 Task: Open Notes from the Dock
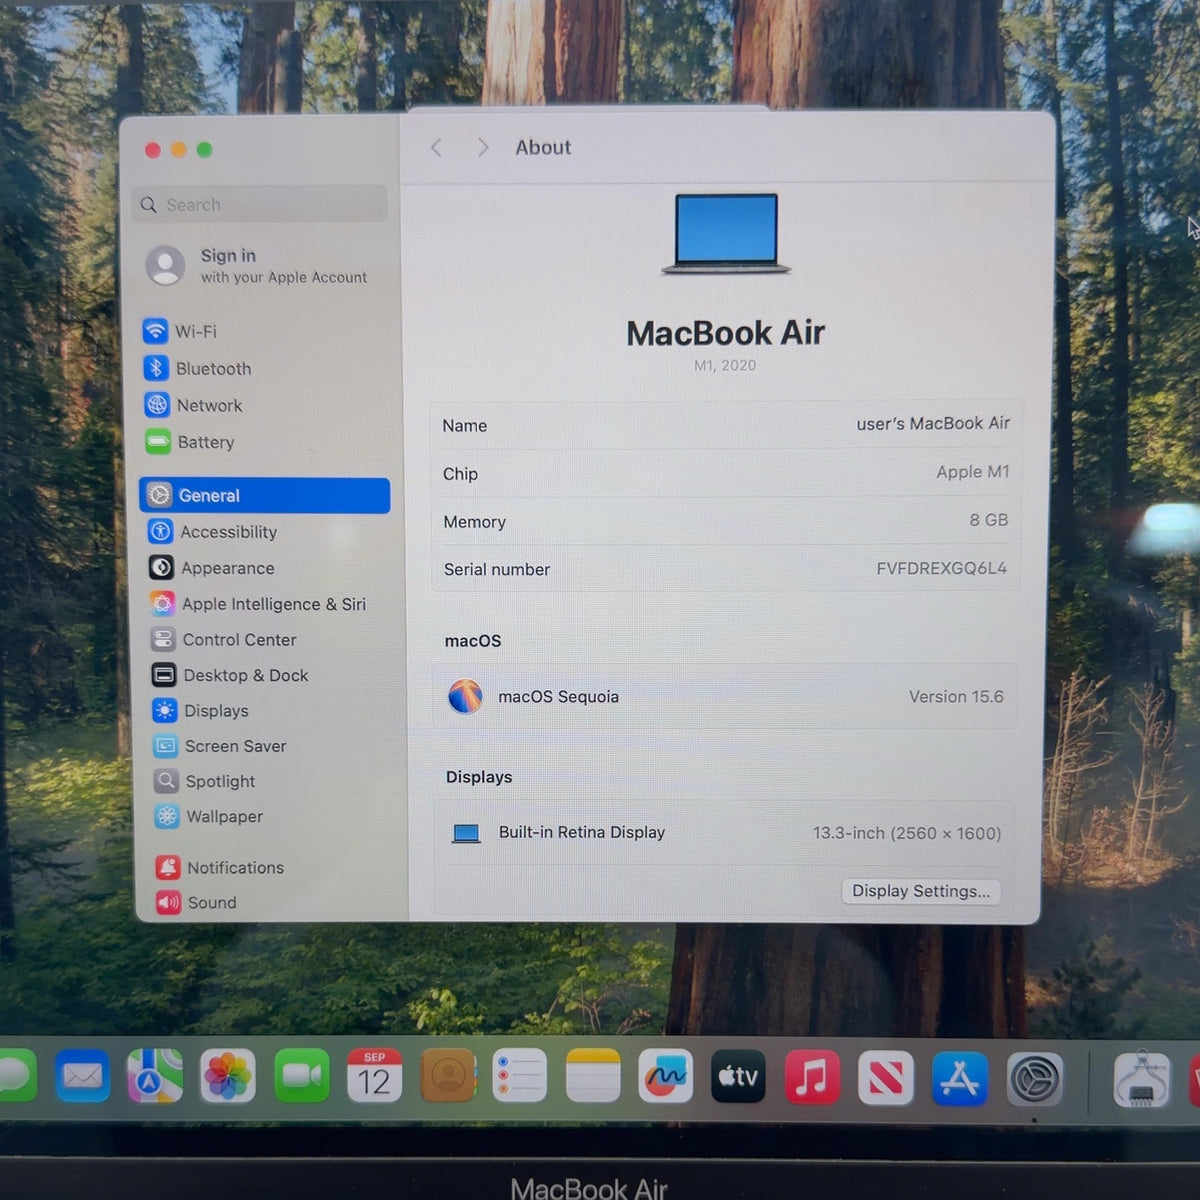(x=593, y=1076)
